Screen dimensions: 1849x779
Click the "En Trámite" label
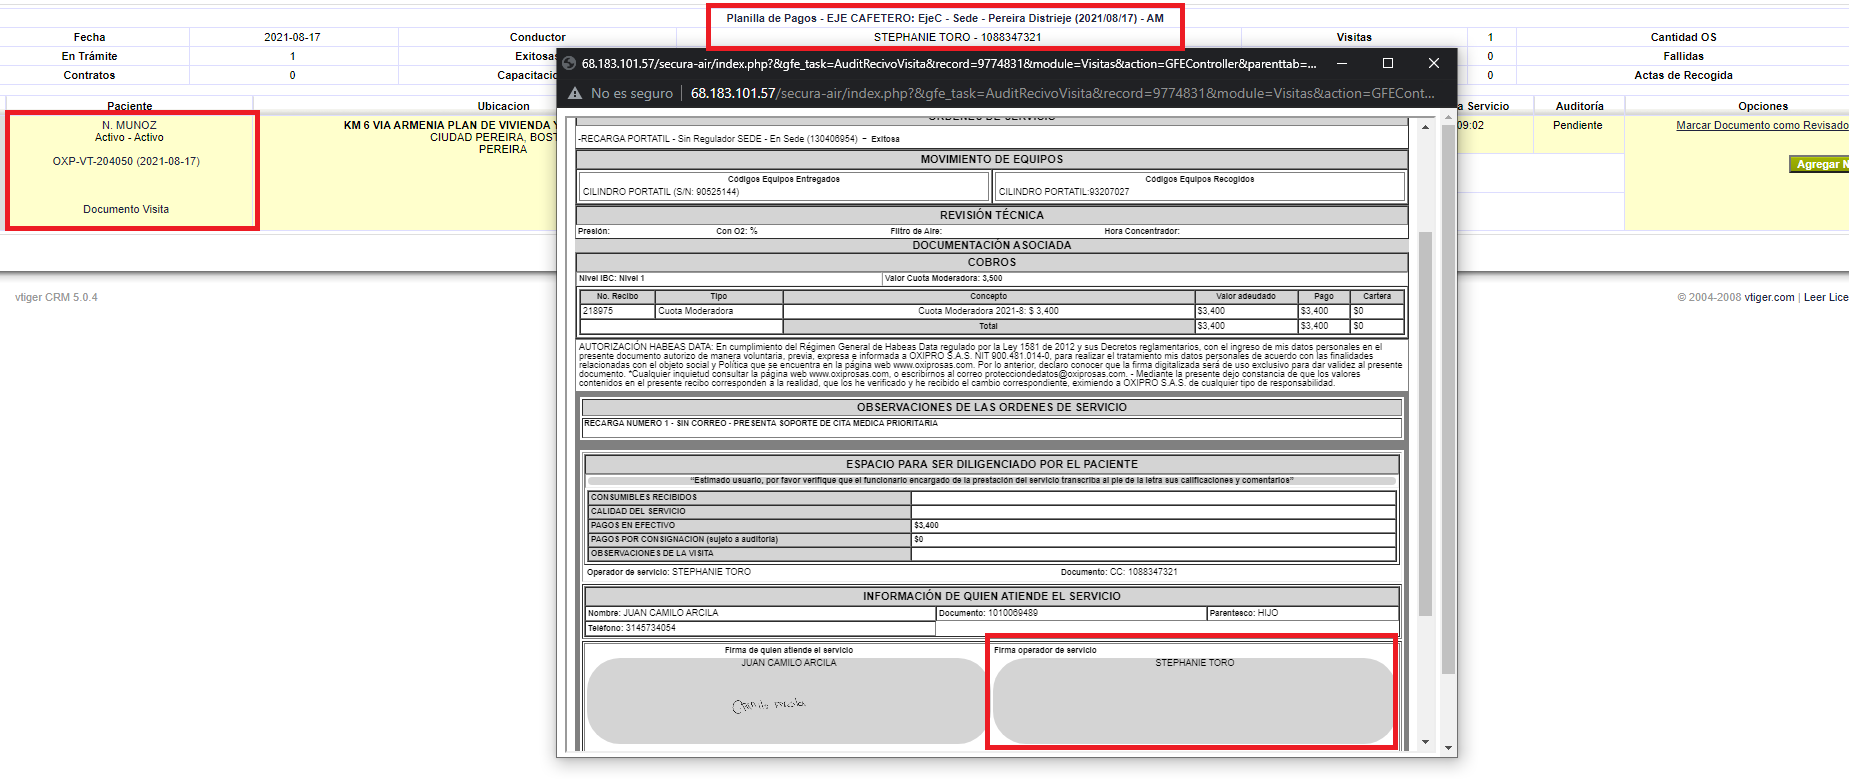pyautogui.click(x=89, y=56)
